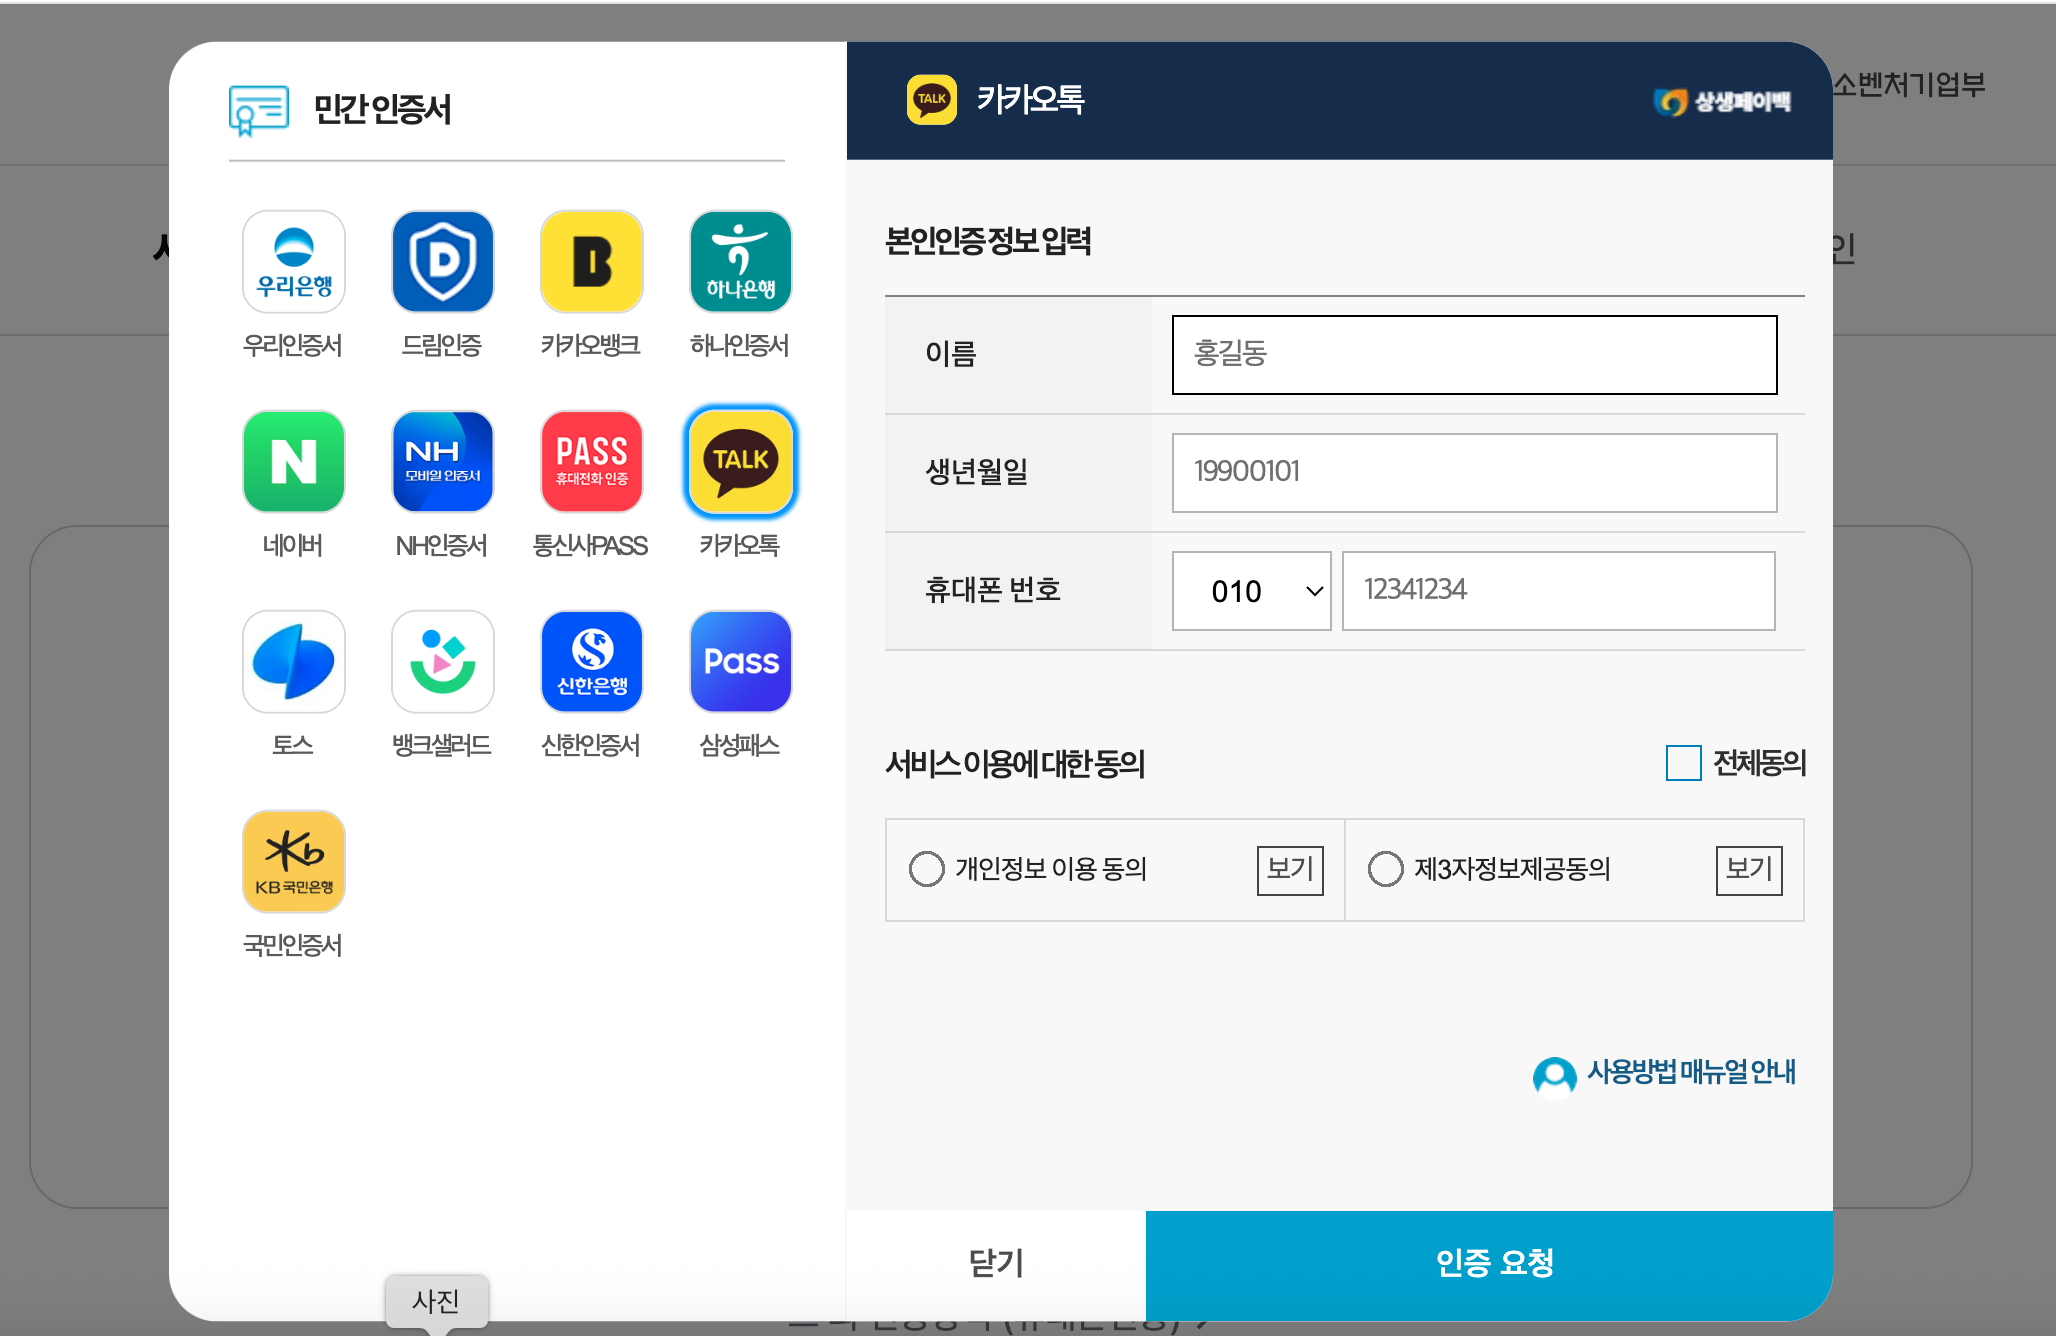Select the 카카오뱅크 icon
The width and height of the screenshot is (2056, 1336).
point(591,261)
